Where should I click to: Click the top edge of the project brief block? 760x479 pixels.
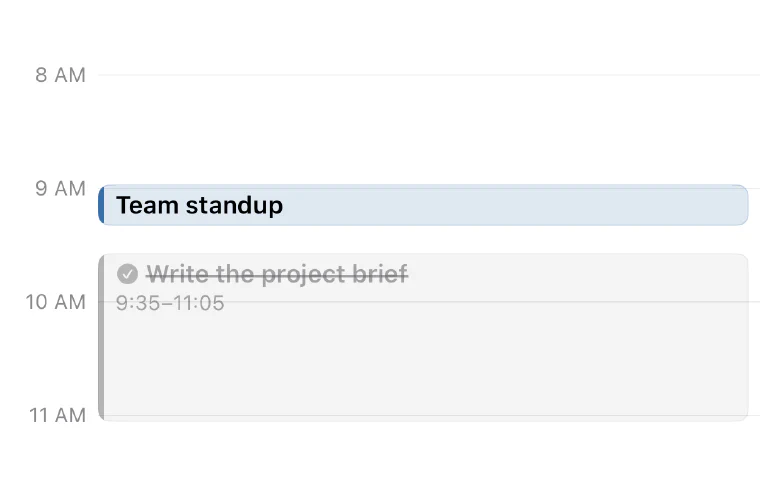(x=423, y=255)
